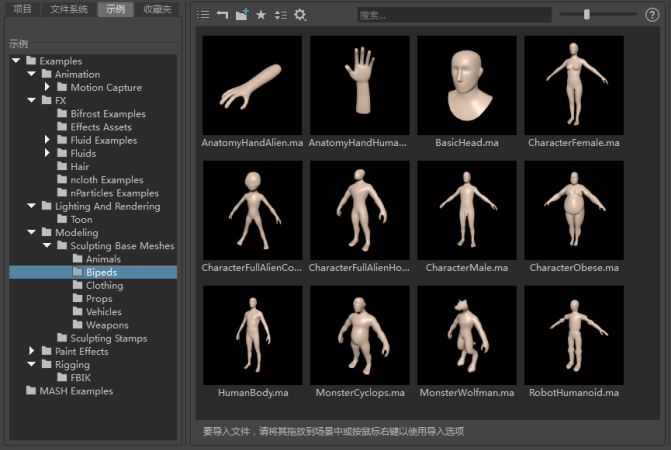This screenshot has height=450, width=671.
Task: Select the Sculpting Stamps folder
Action: click(x=108, y=338)
